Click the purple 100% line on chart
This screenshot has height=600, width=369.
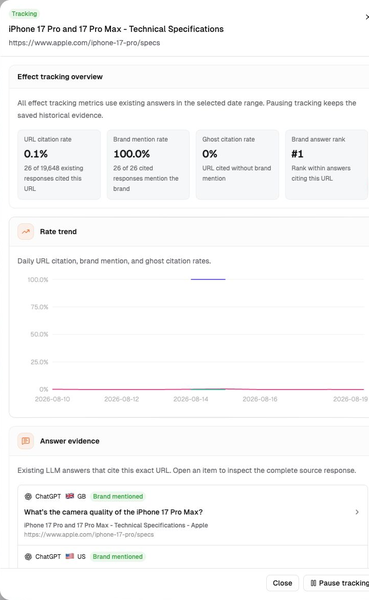click(x=208, y=279)
